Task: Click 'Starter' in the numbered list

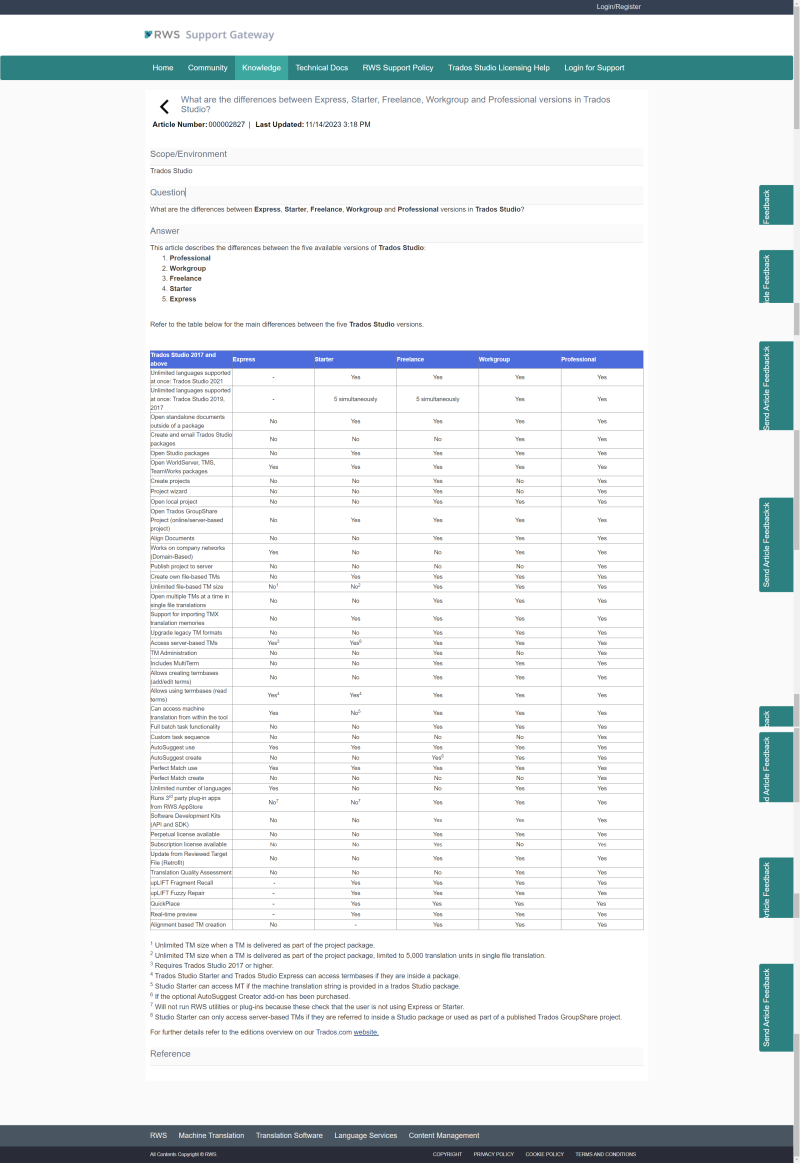Action: [180, 289]
